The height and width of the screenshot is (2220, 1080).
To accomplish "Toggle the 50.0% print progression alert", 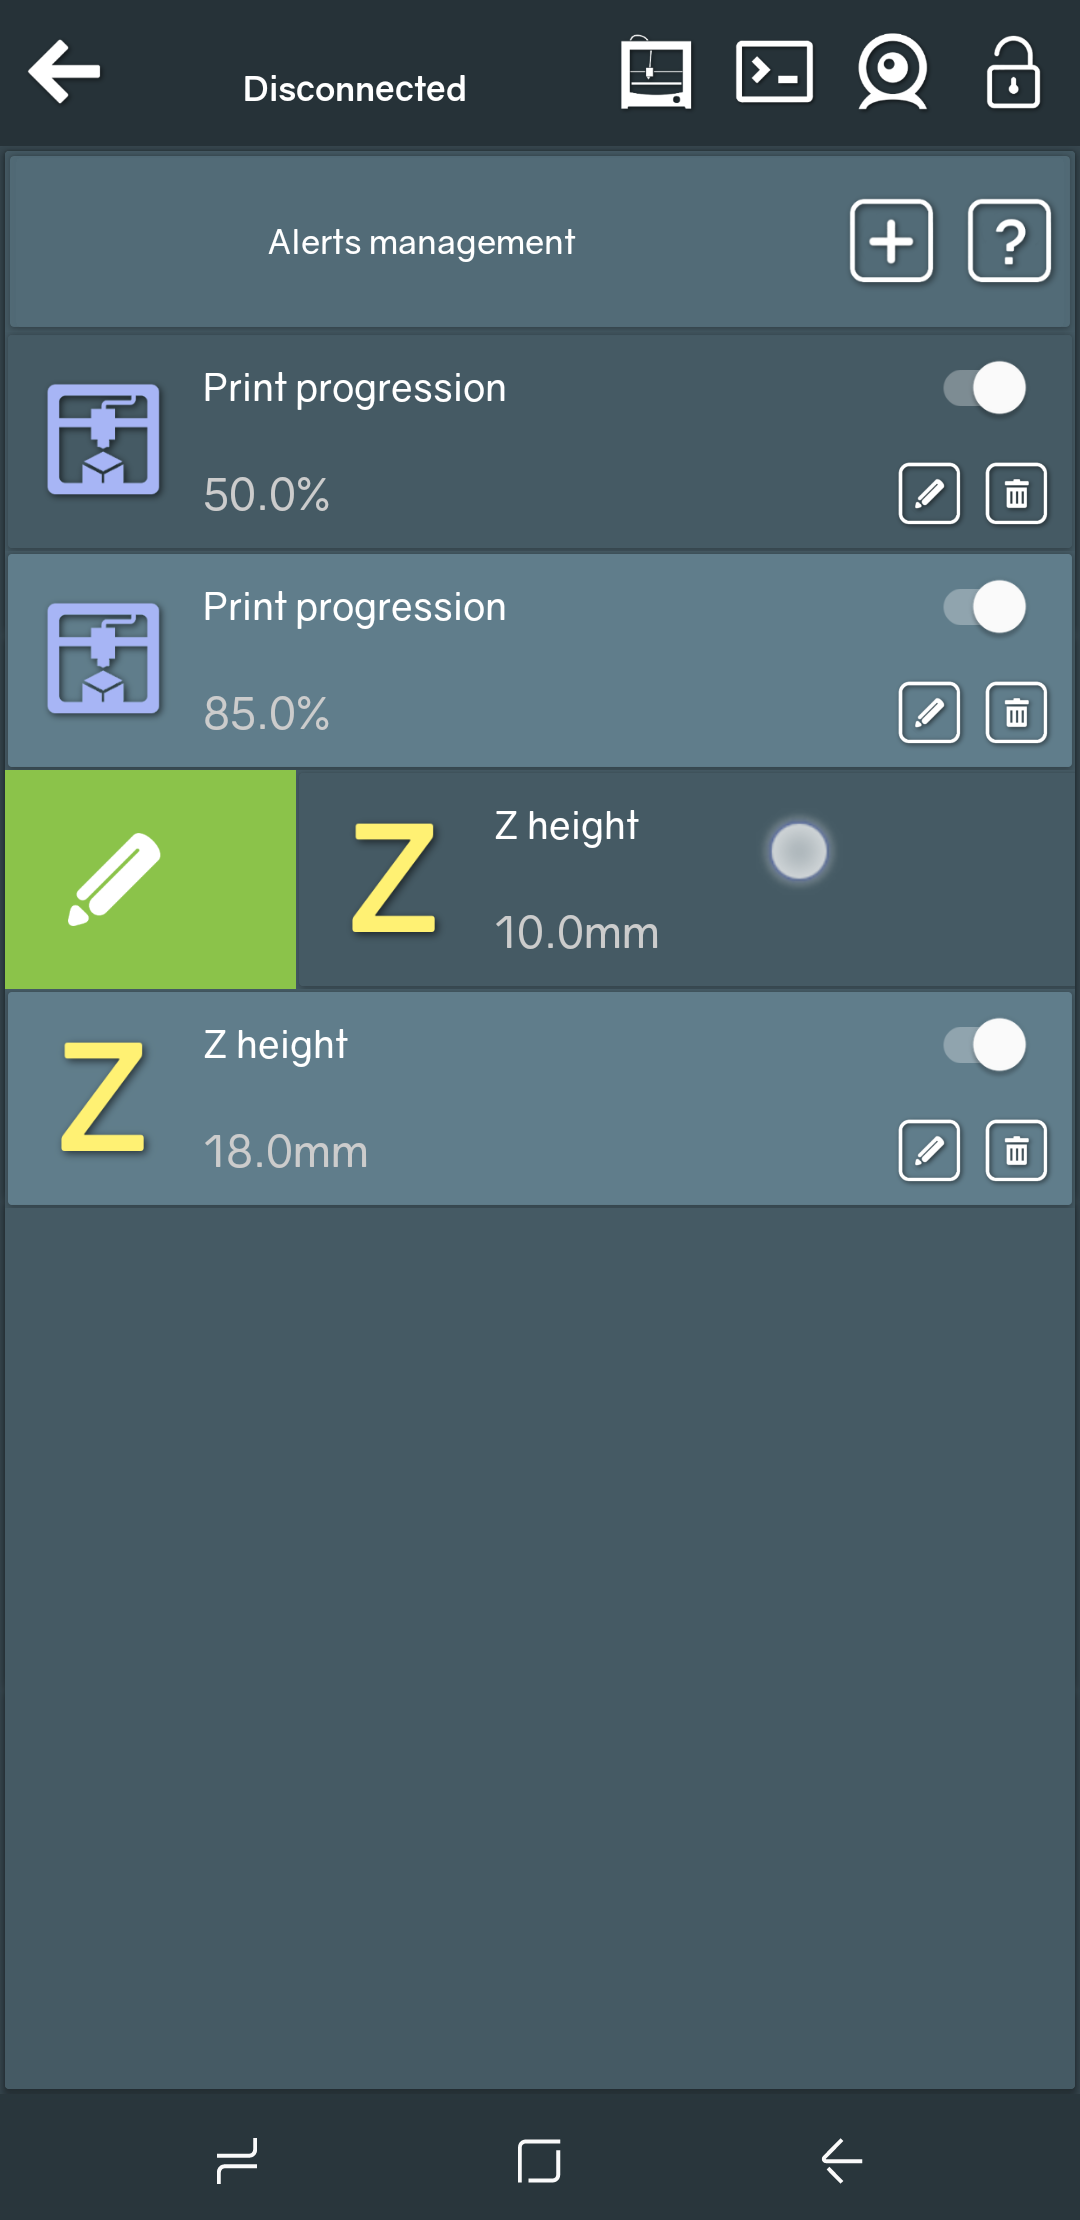I will click(985, 388).
